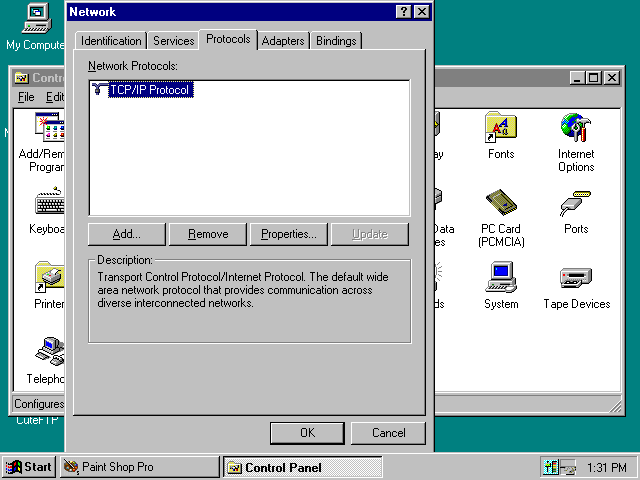Click the 1:31 PM taskbar clock
This screenshot has width=640, height=480.
tap(606, 467)
